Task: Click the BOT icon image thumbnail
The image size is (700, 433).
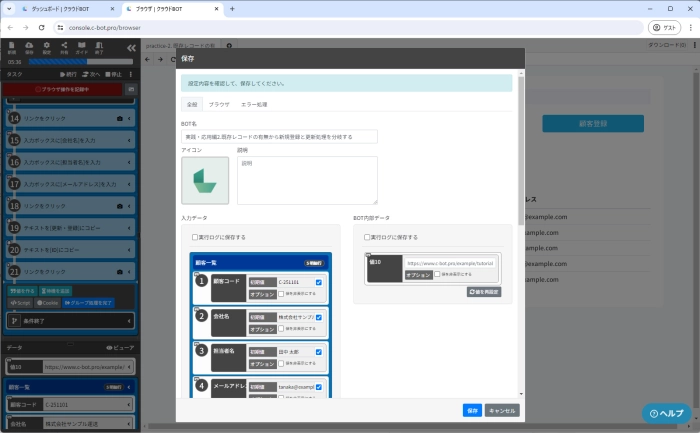Action: (205, 180)
